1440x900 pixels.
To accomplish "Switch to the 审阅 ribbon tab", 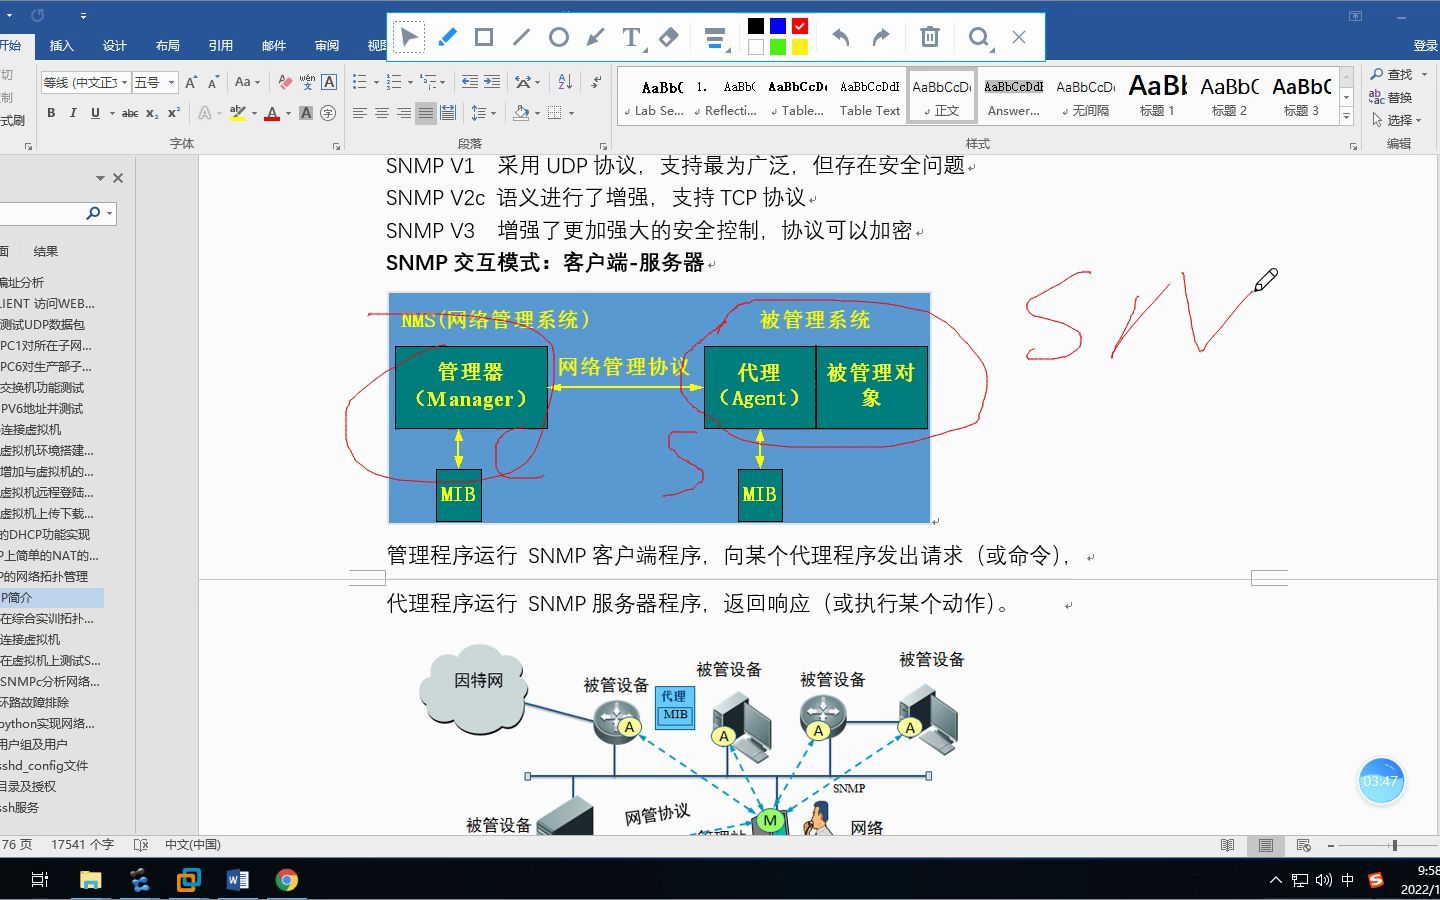I will 326,45.
